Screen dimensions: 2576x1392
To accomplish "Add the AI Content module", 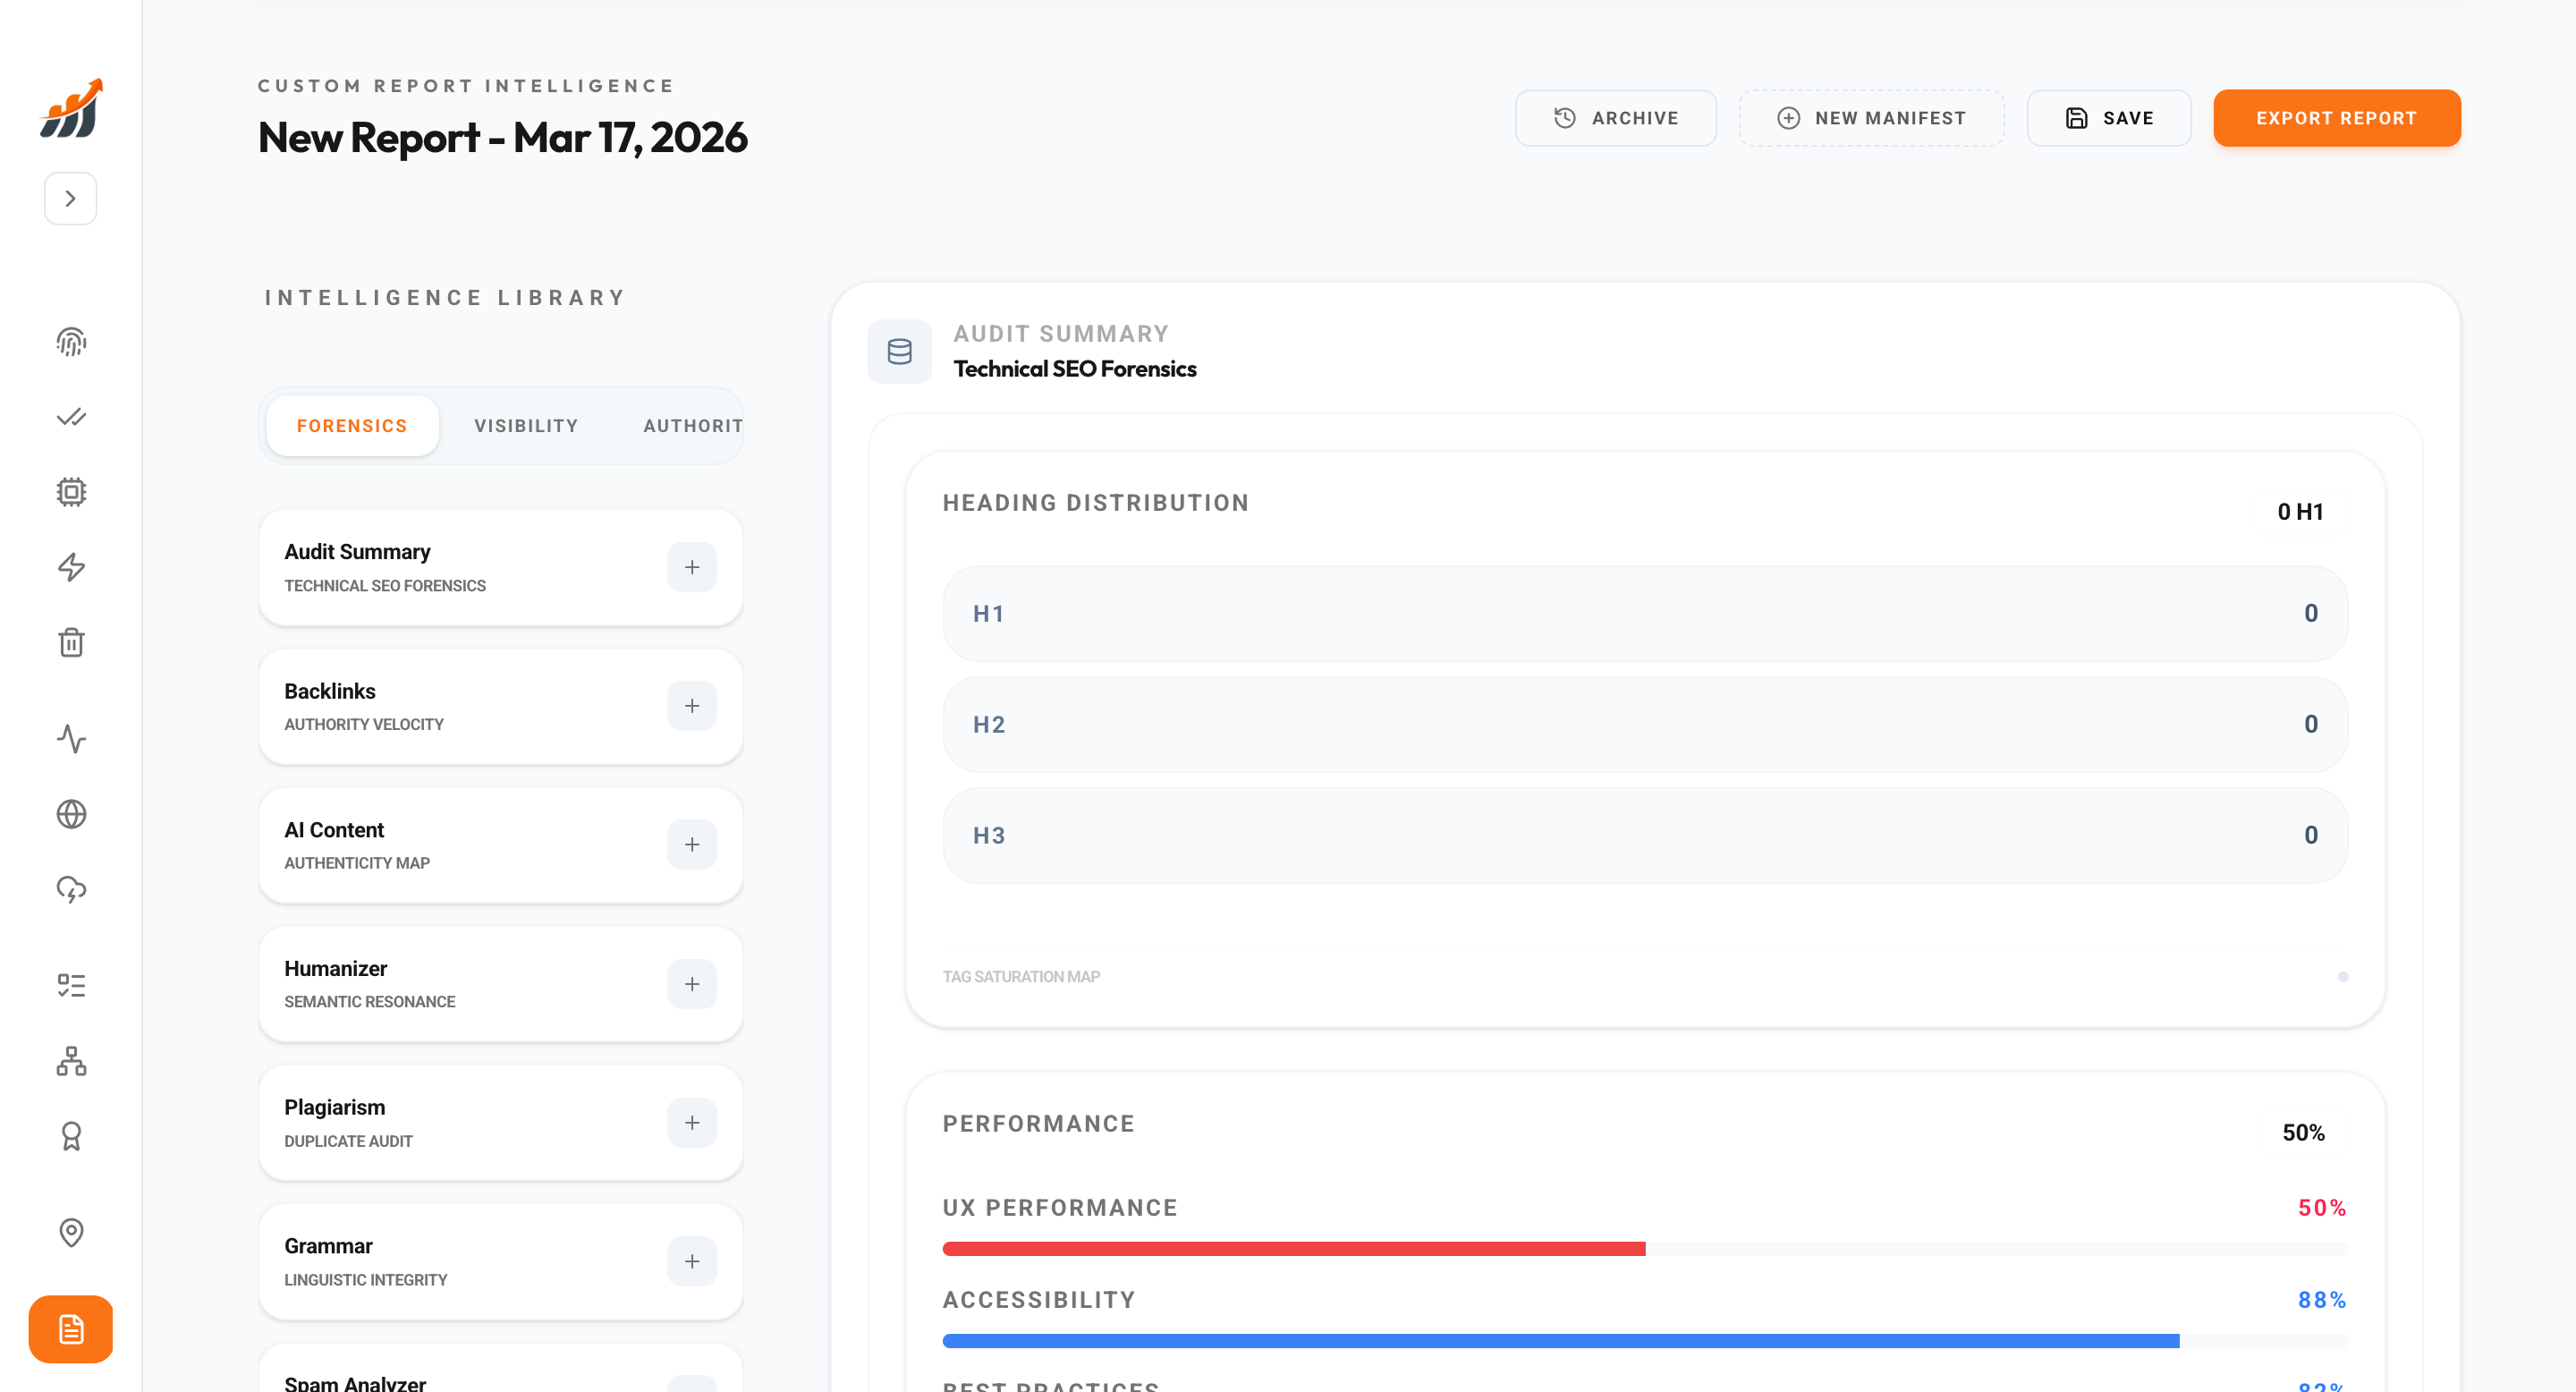I will (691, 845).
